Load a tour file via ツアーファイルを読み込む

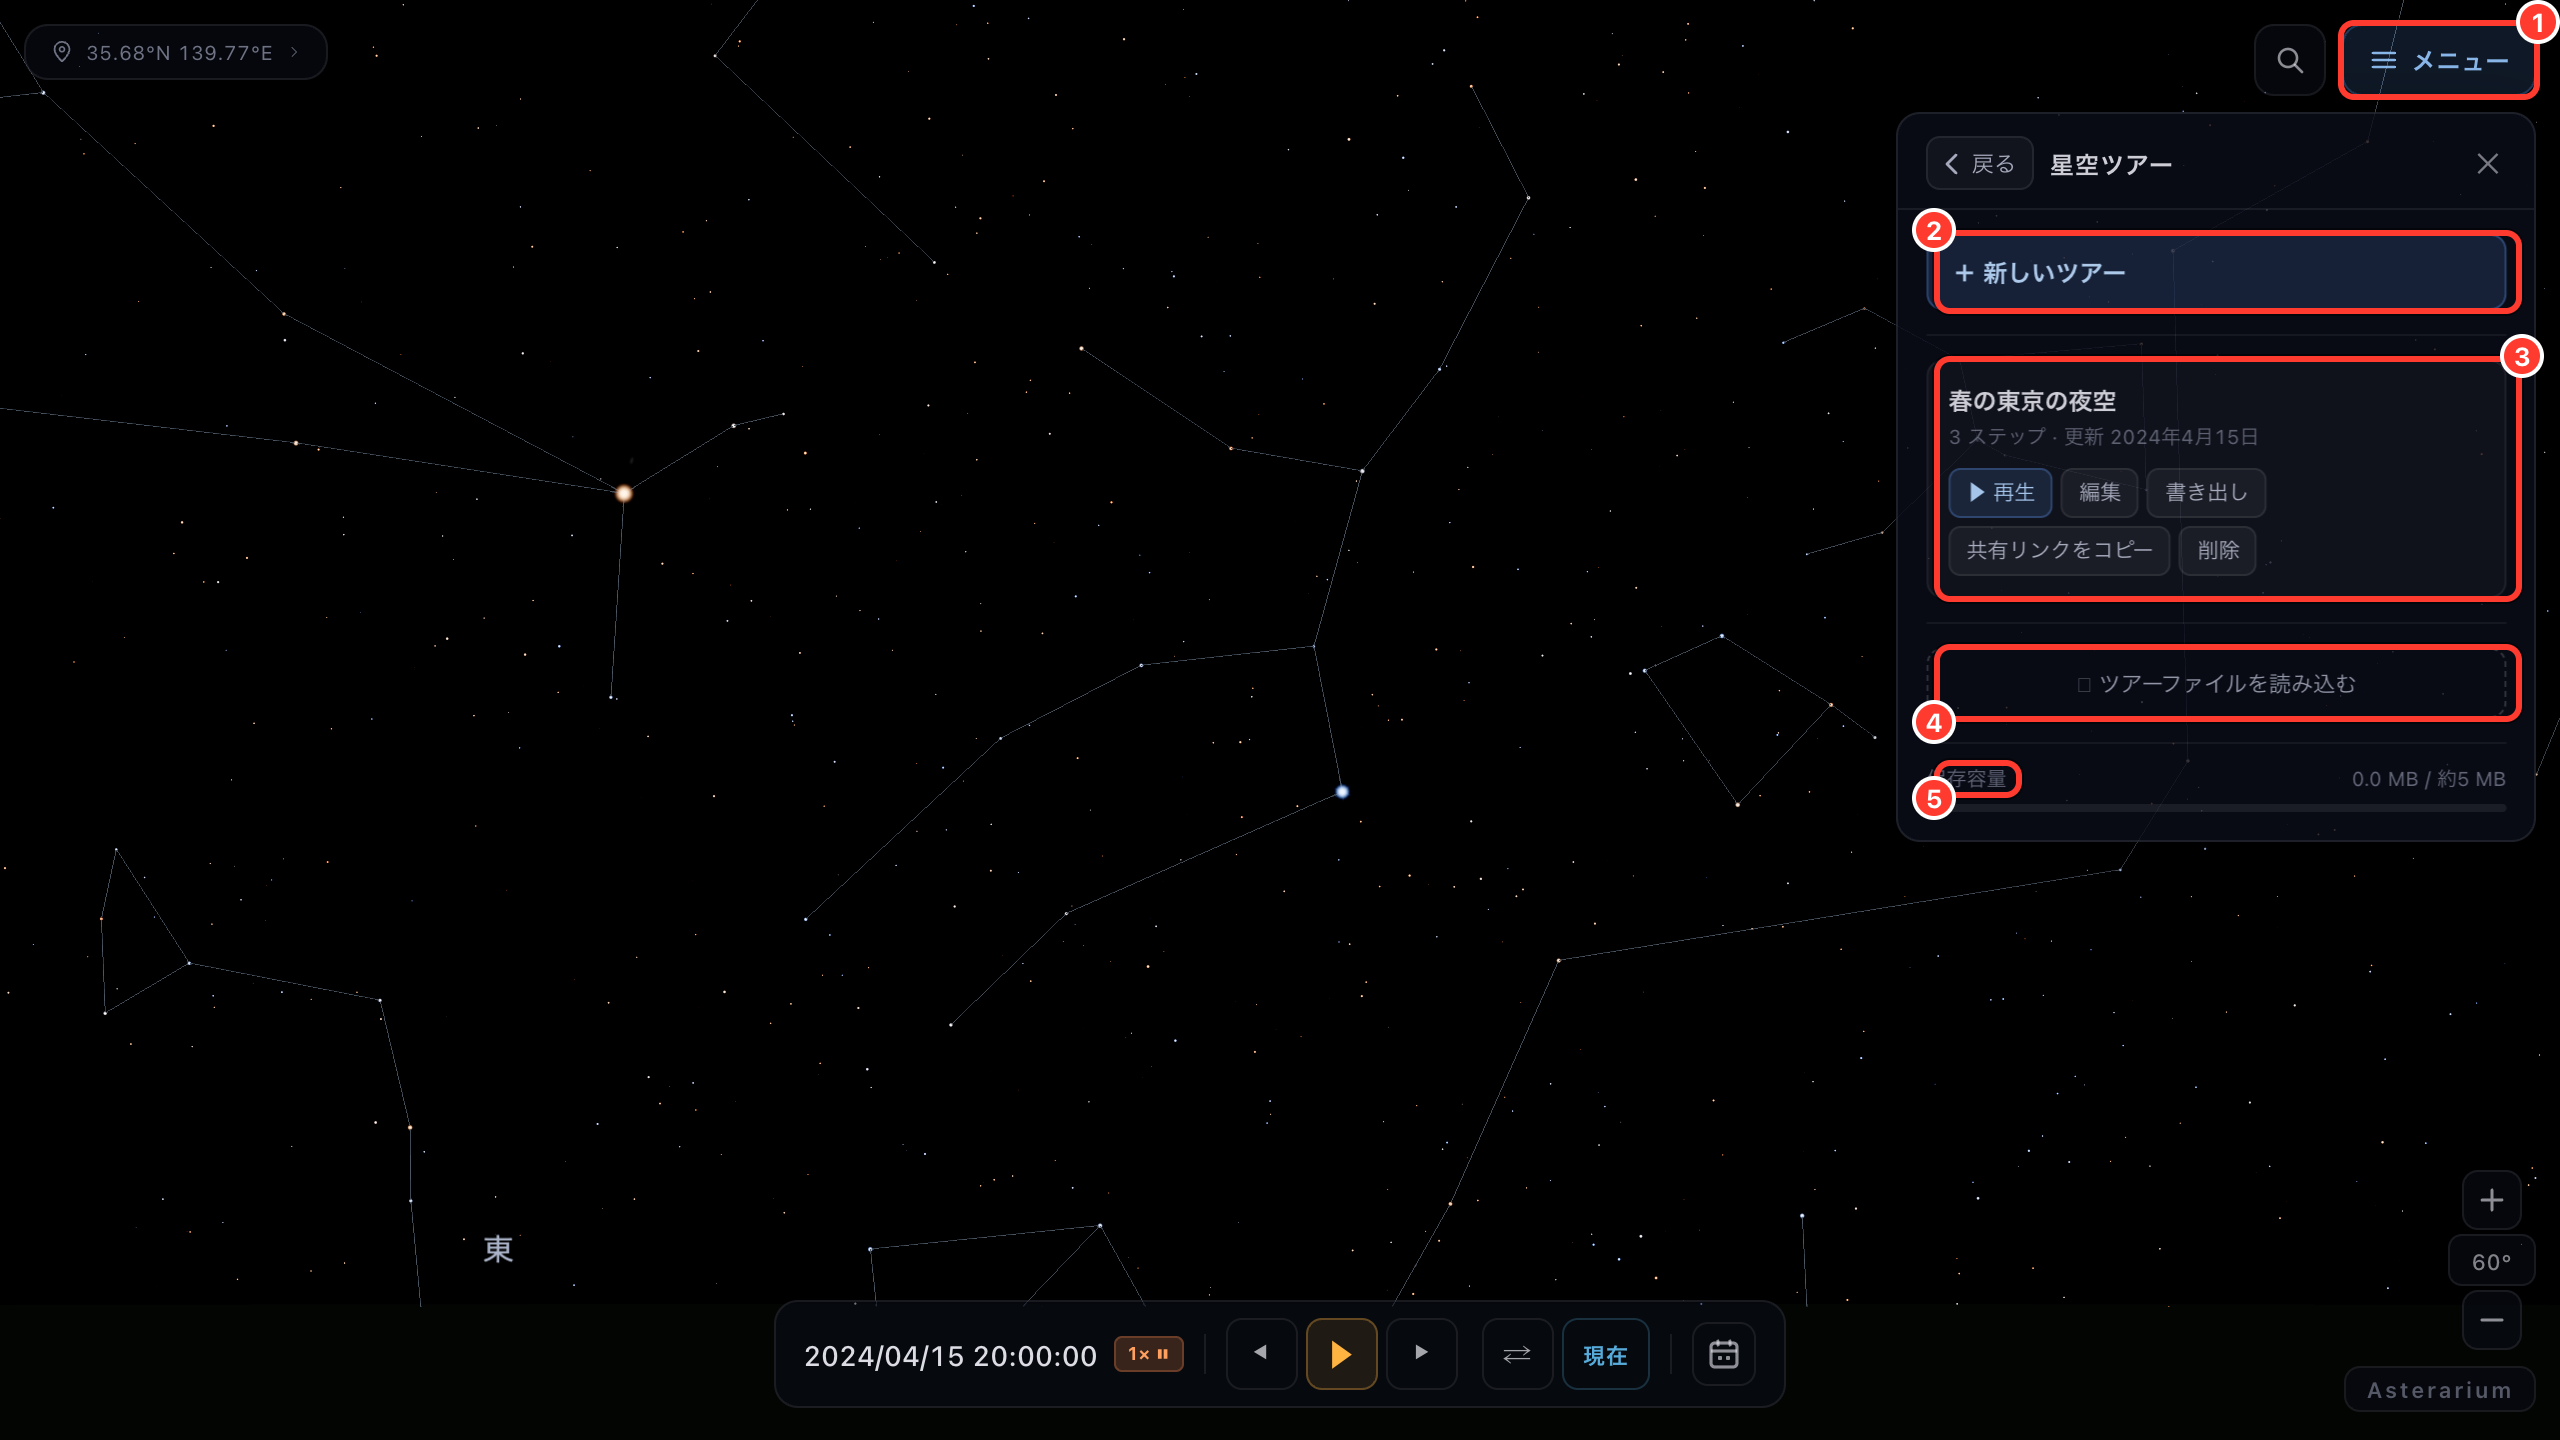(x=2216, y=684)
